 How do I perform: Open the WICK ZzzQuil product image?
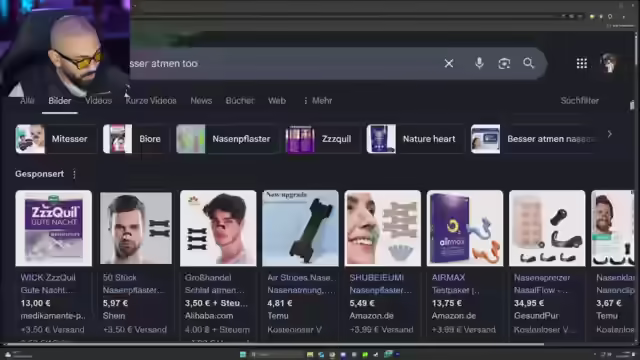53,228
